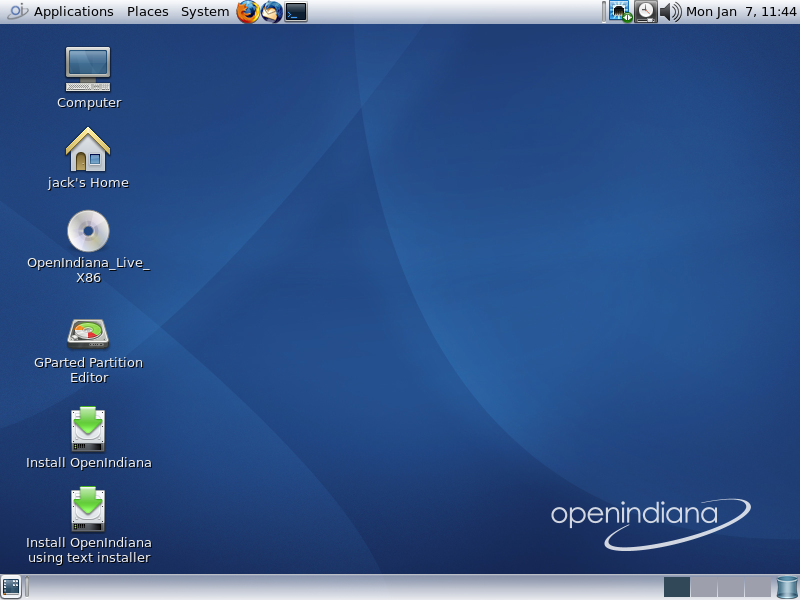Select the Install OpenIndiana icon

pyautogui.click(x=88, y=429)
